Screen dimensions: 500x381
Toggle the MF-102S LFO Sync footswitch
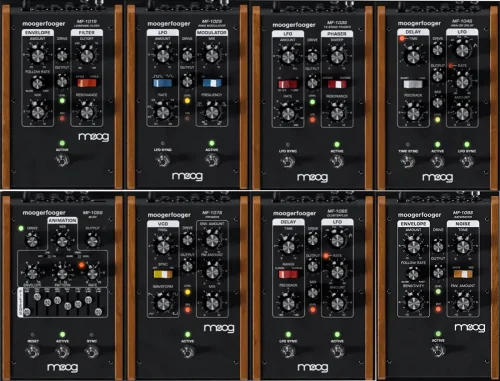[163, 161]
